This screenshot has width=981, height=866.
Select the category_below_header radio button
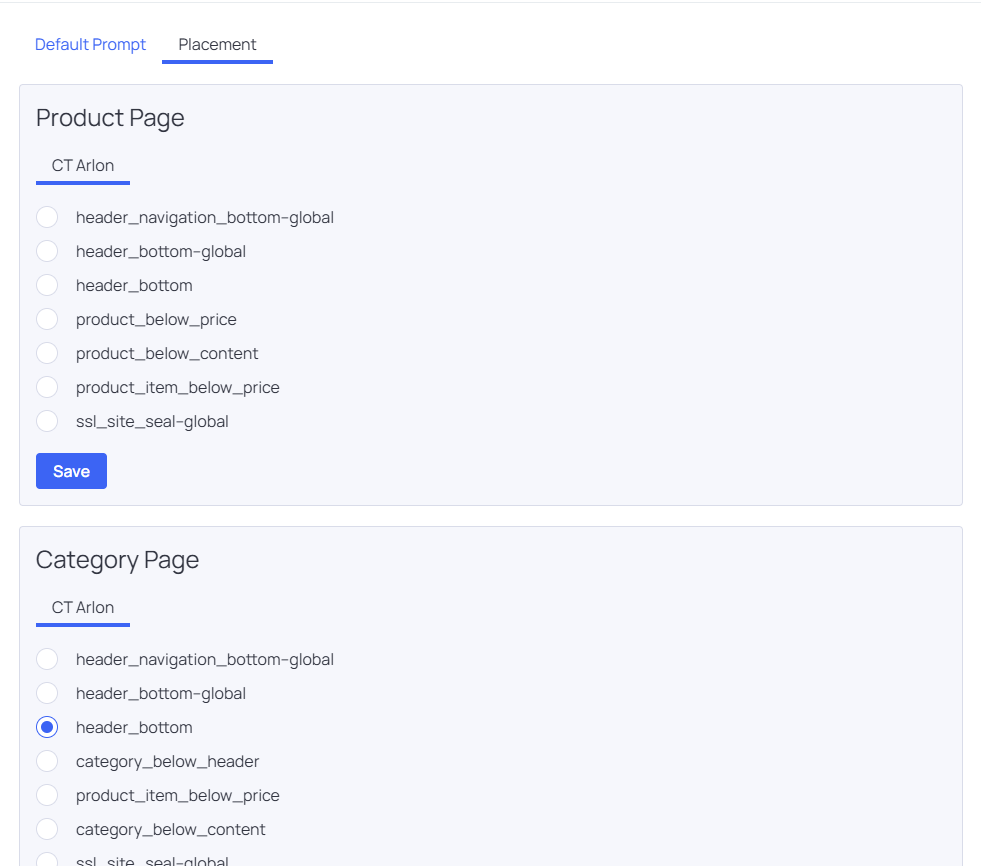coord(47,761)
